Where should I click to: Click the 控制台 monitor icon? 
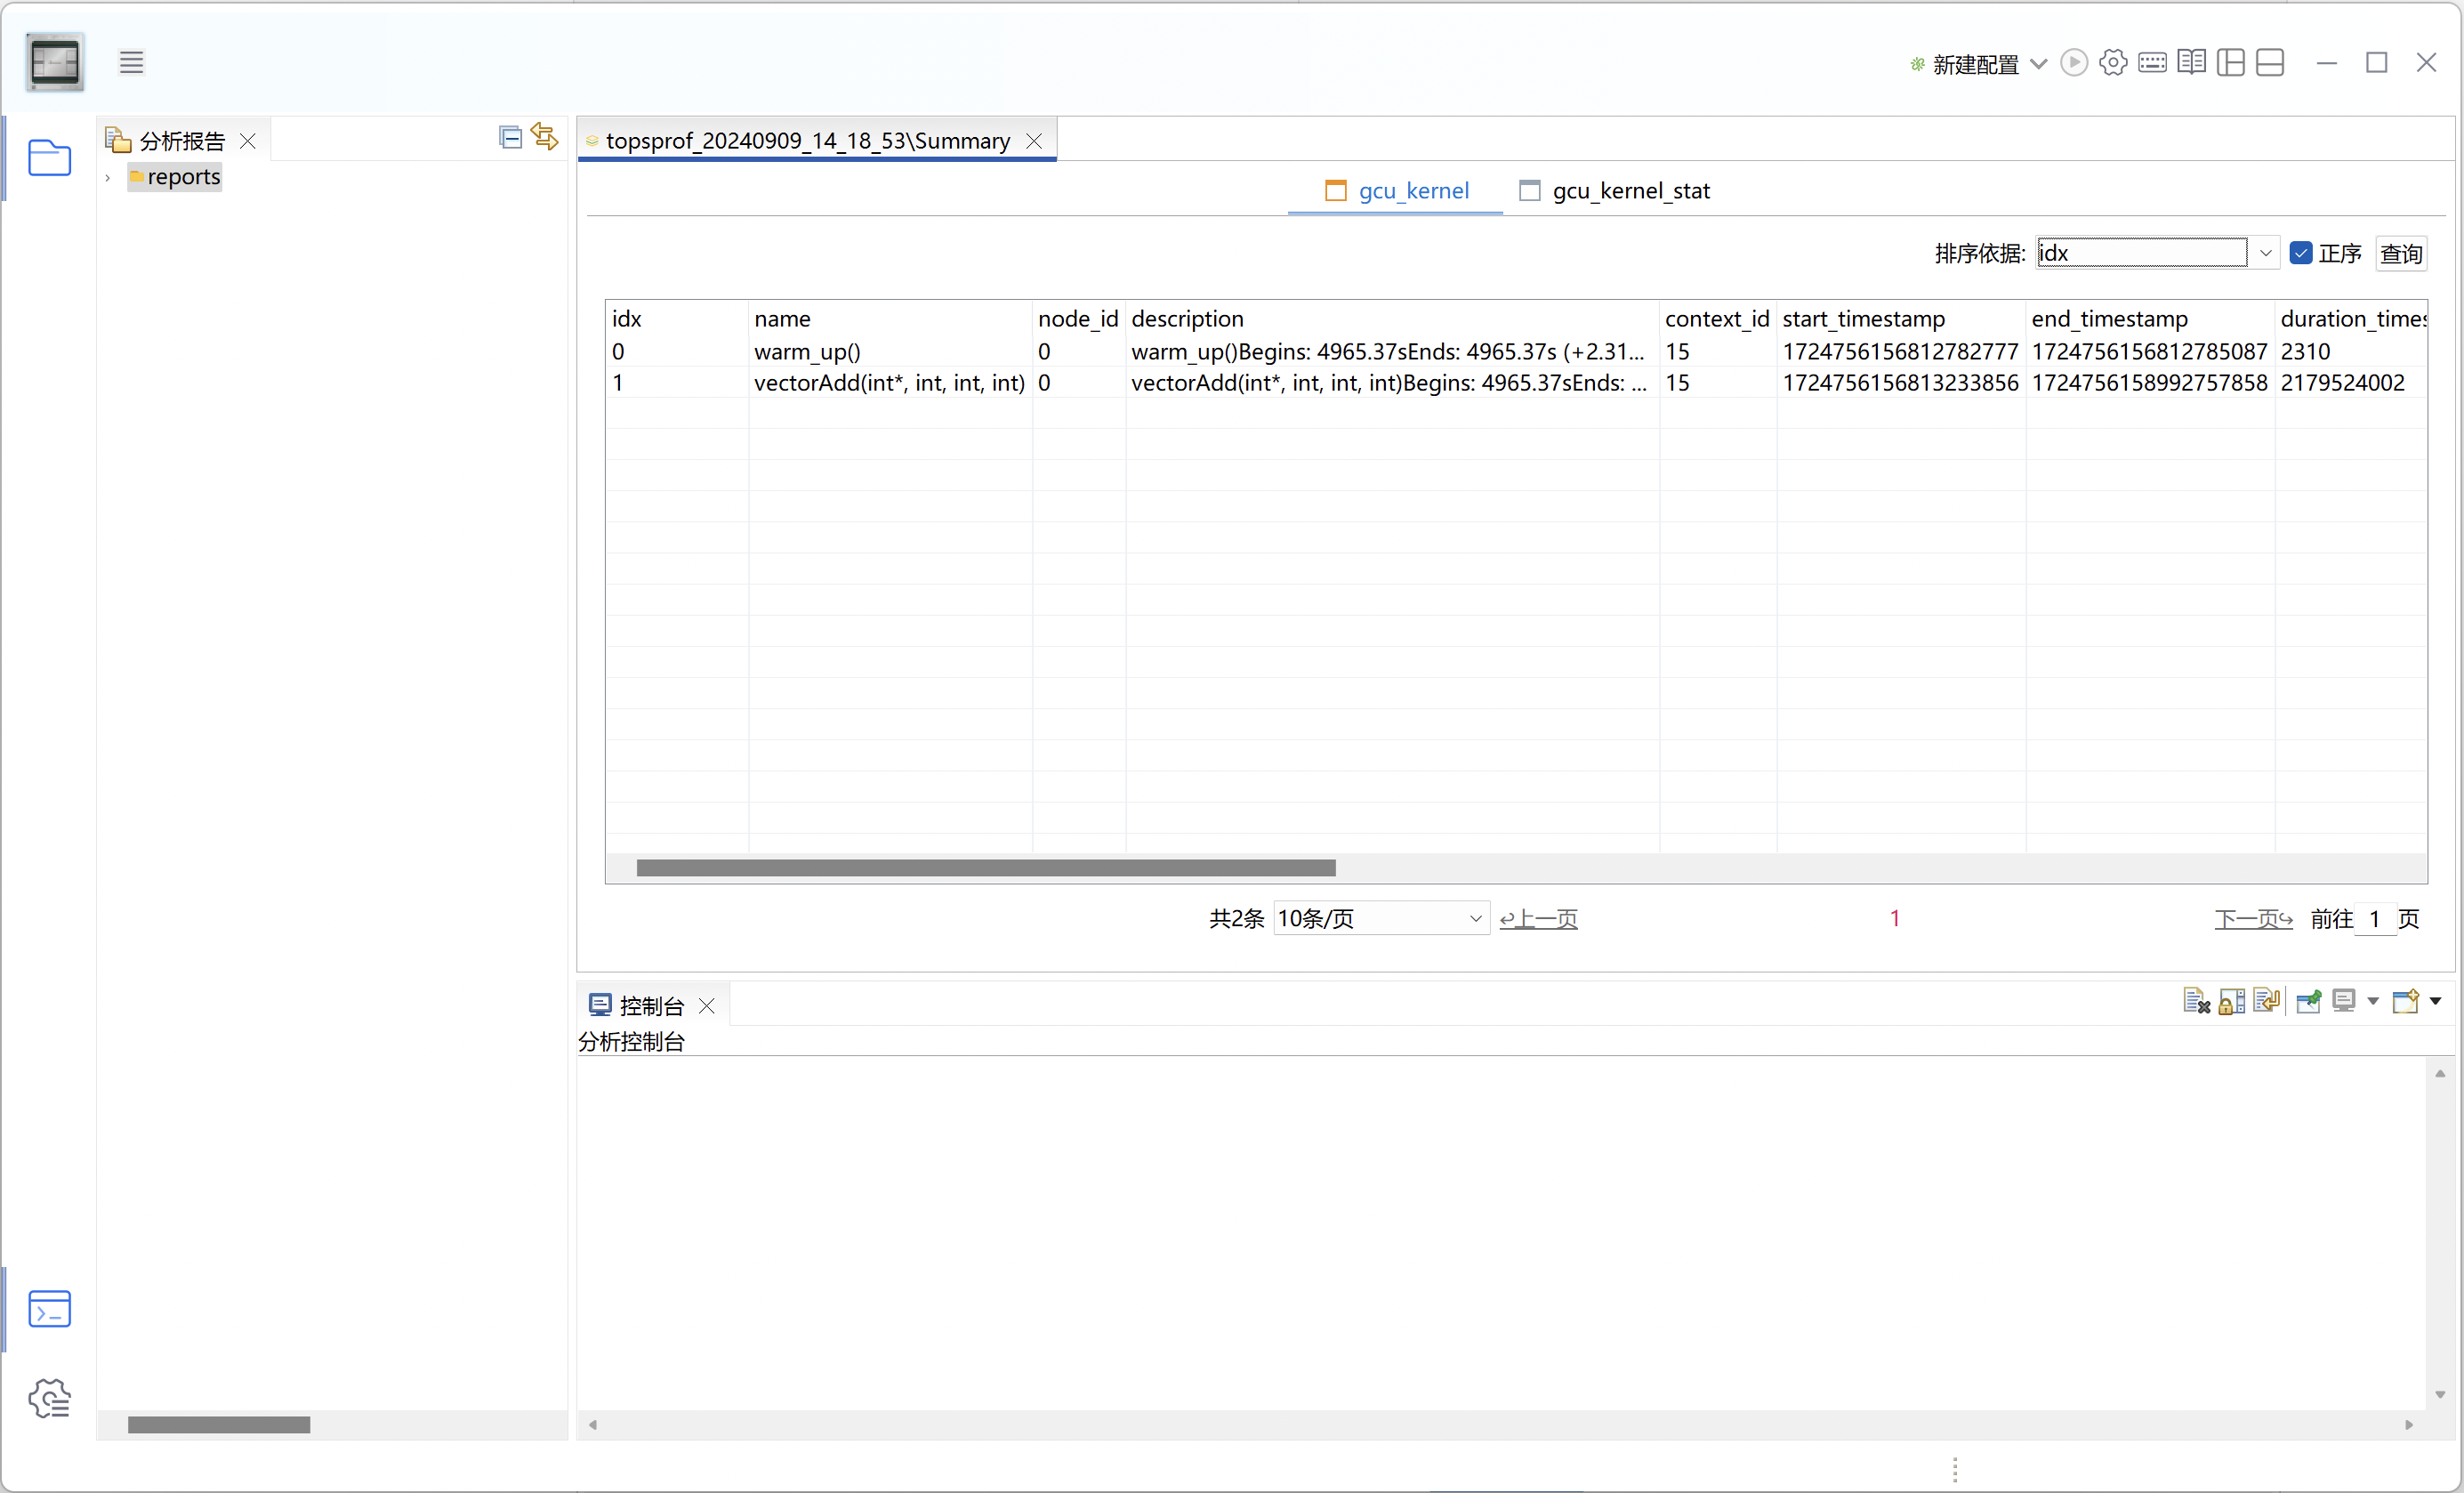[600, 1004]
